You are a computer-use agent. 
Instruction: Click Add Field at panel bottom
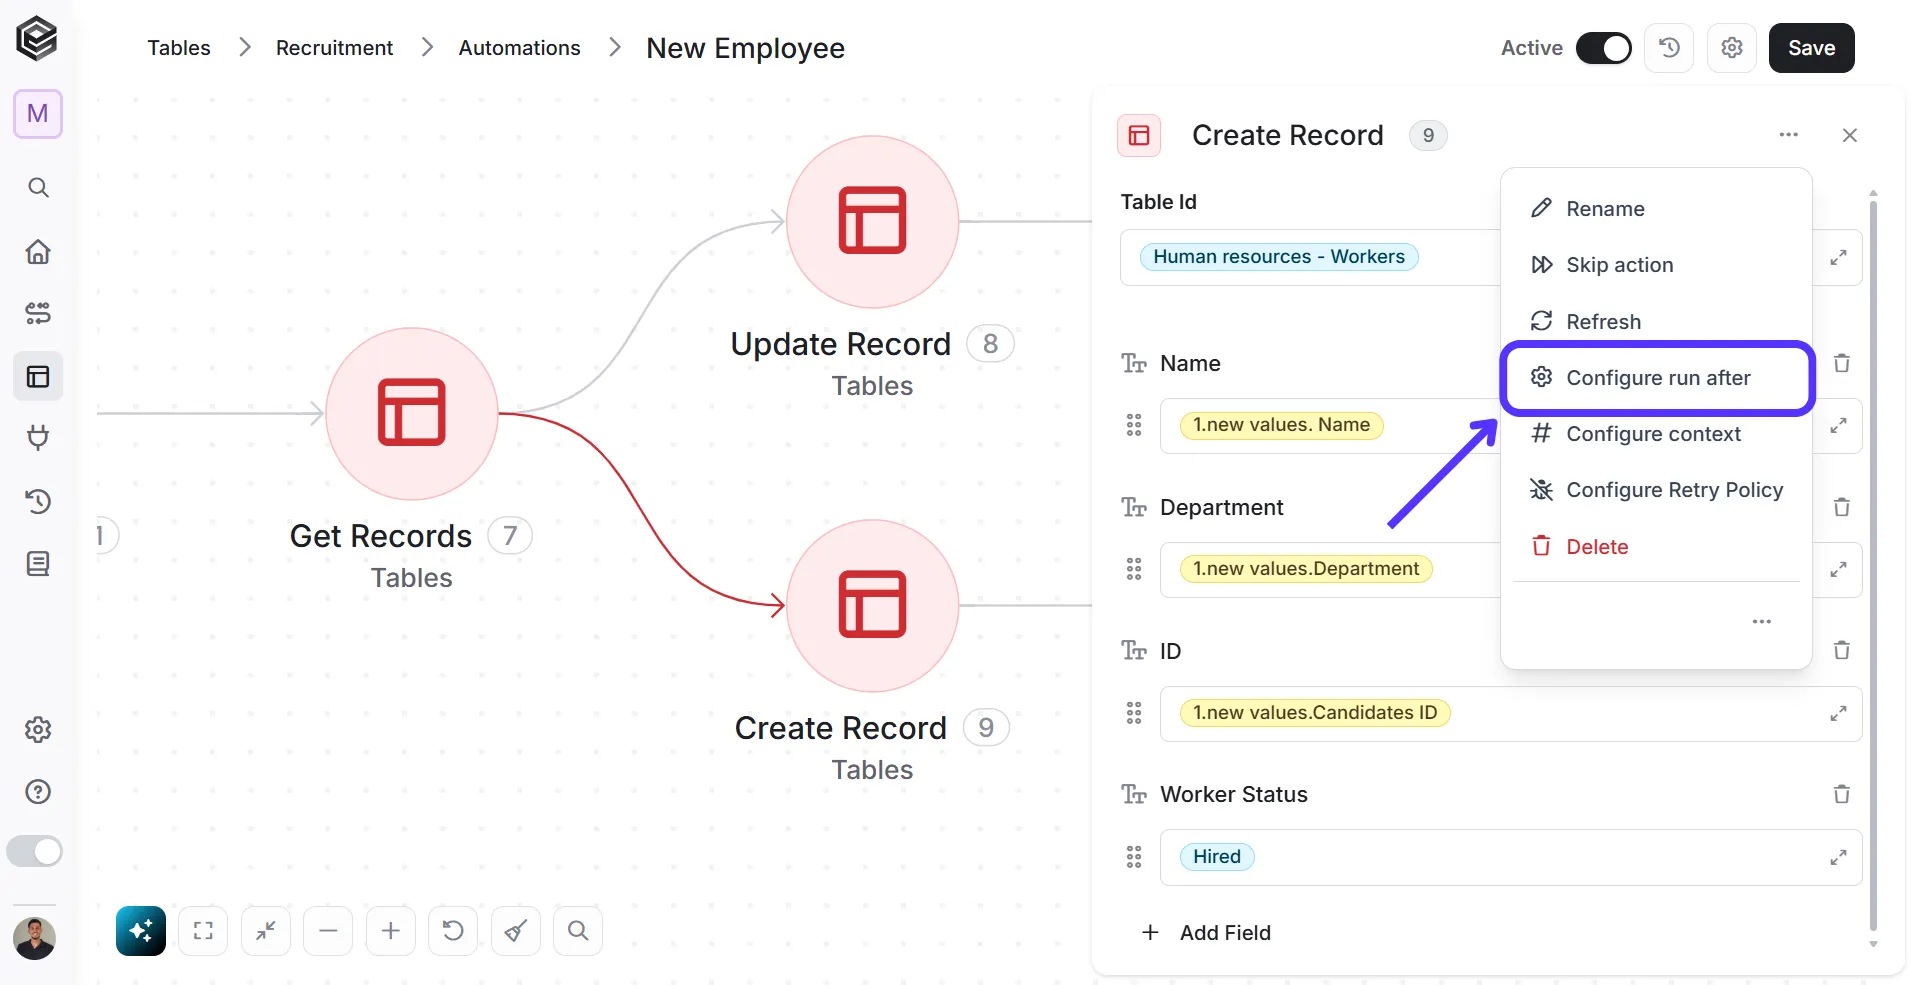pos(1206,933)
